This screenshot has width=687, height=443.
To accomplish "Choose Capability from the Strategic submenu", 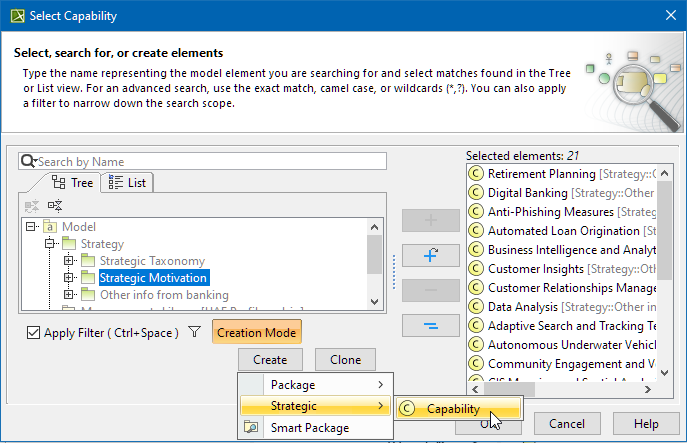I will click(453, 408).
